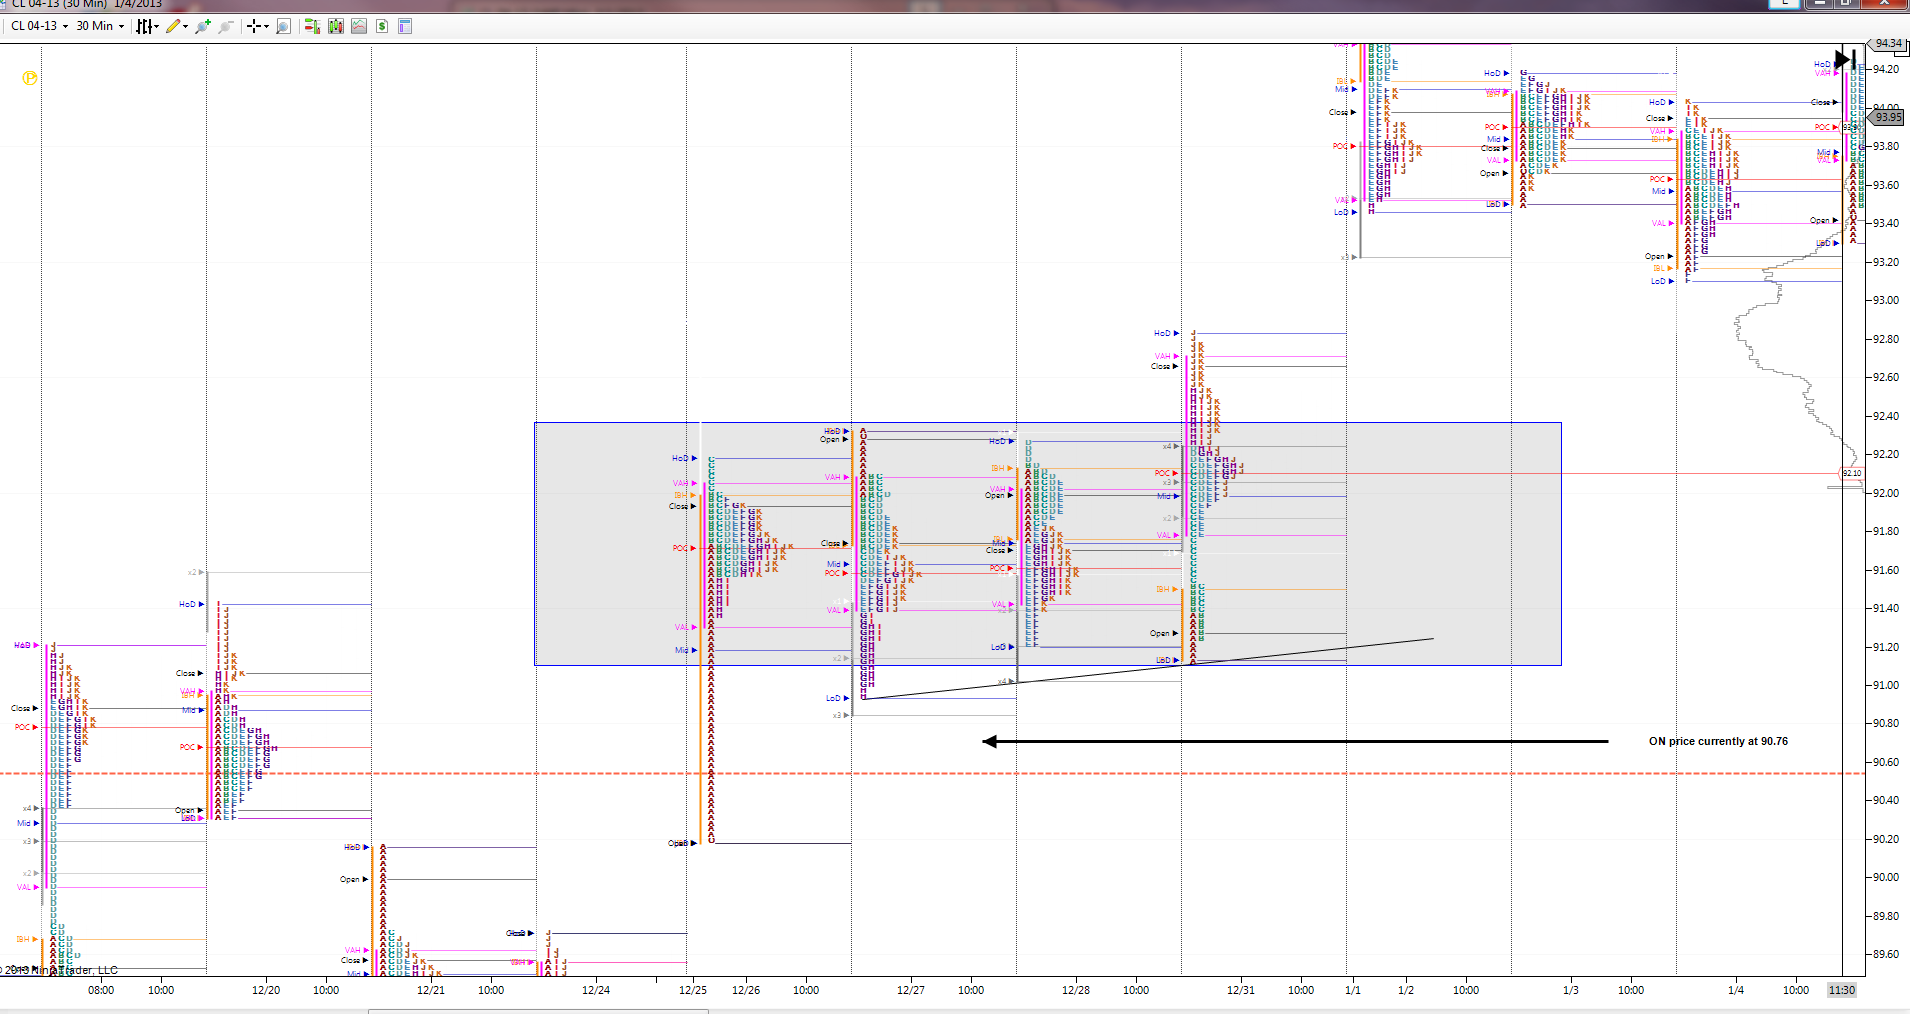Click the 12/27 date axis label
This screenshot has height=1014, width=1910.
pyautogui.click(x=911, y=990)
